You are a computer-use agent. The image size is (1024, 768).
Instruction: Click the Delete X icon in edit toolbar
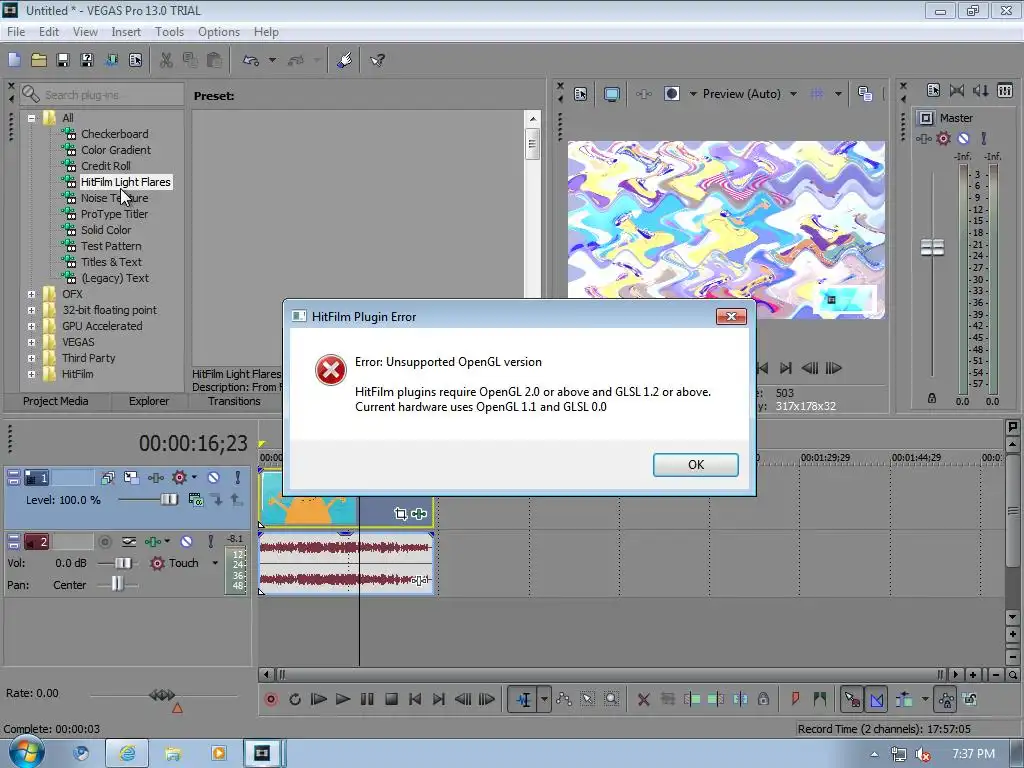(643, 699)
